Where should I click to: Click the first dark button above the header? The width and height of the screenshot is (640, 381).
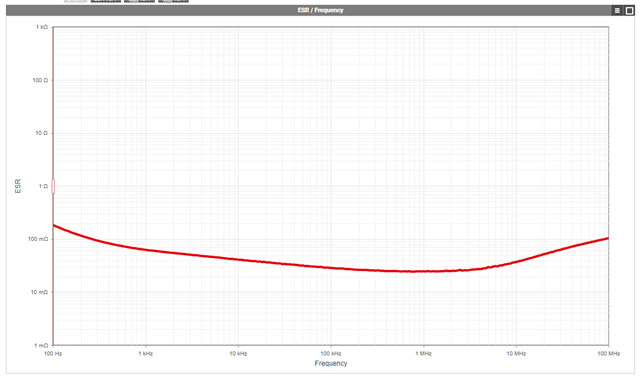[106, 1]
